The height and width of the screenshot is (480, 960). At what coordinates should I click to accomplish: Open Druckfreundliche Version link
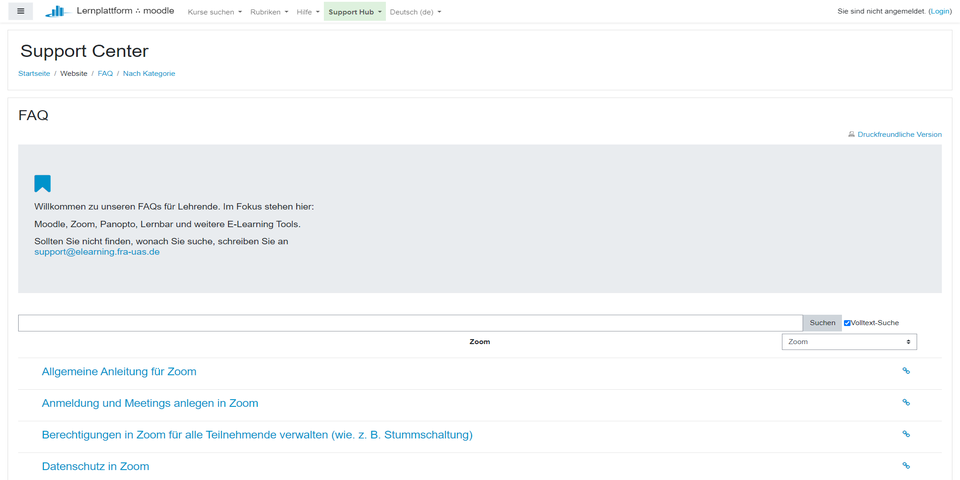[899, 134]
